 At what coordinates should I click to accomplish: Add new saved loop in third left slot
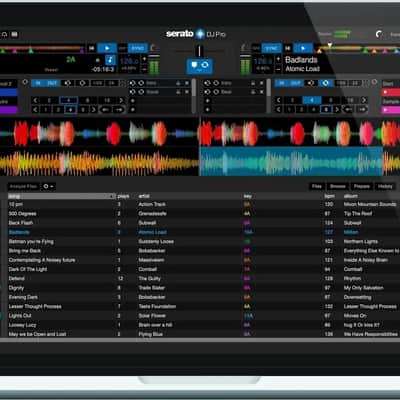132,100
